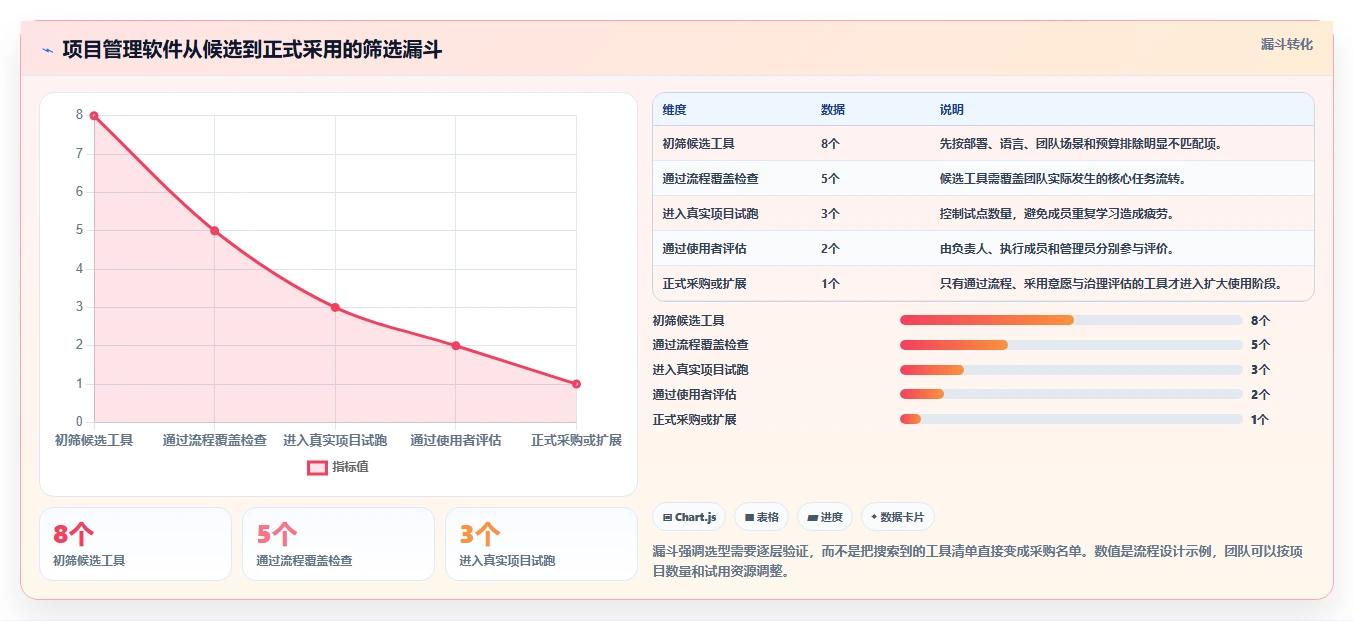Open the 8个 初筛候选工具 data card
The height and width of the screenshot is (621, 1354).
(135, 544)
